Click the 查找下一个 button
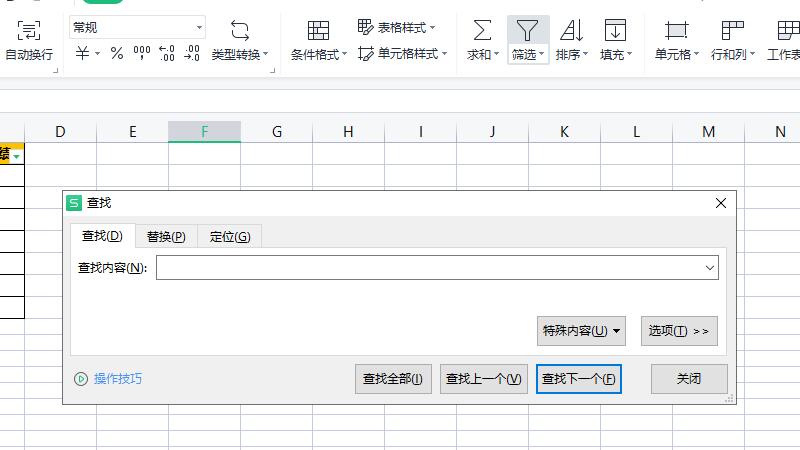 click(579, 379)
